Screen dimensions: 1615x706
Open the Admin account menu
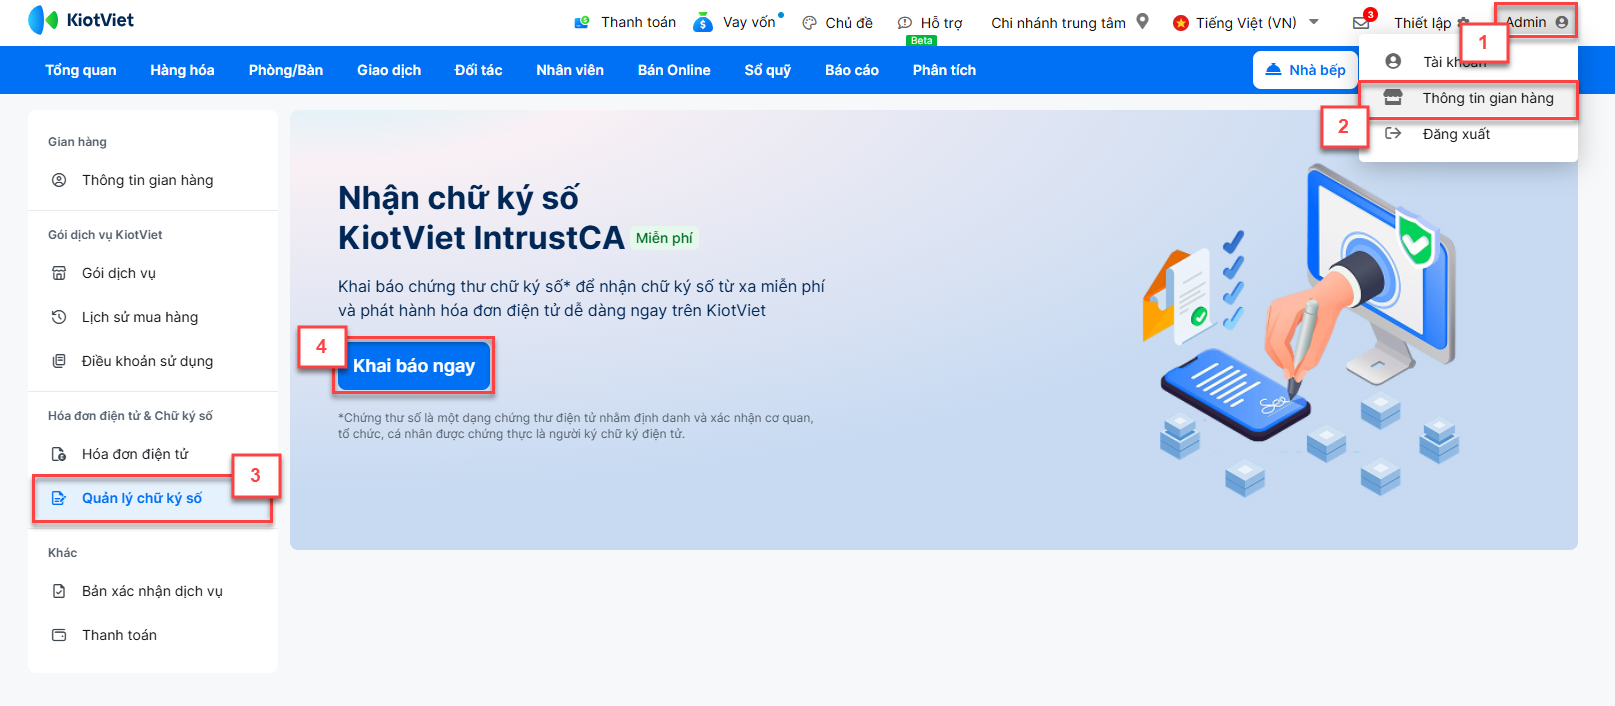click(1536, 22)
